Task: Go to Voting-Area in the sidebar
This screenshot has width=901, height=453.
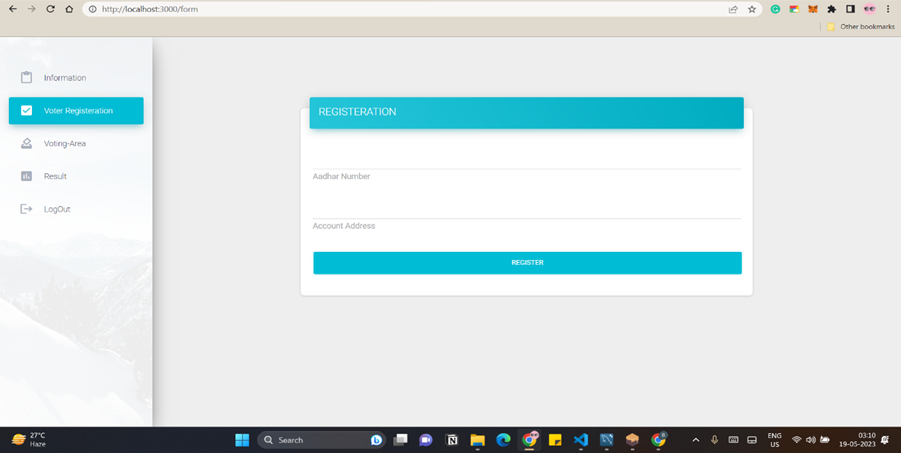Action: click(76, 143)
